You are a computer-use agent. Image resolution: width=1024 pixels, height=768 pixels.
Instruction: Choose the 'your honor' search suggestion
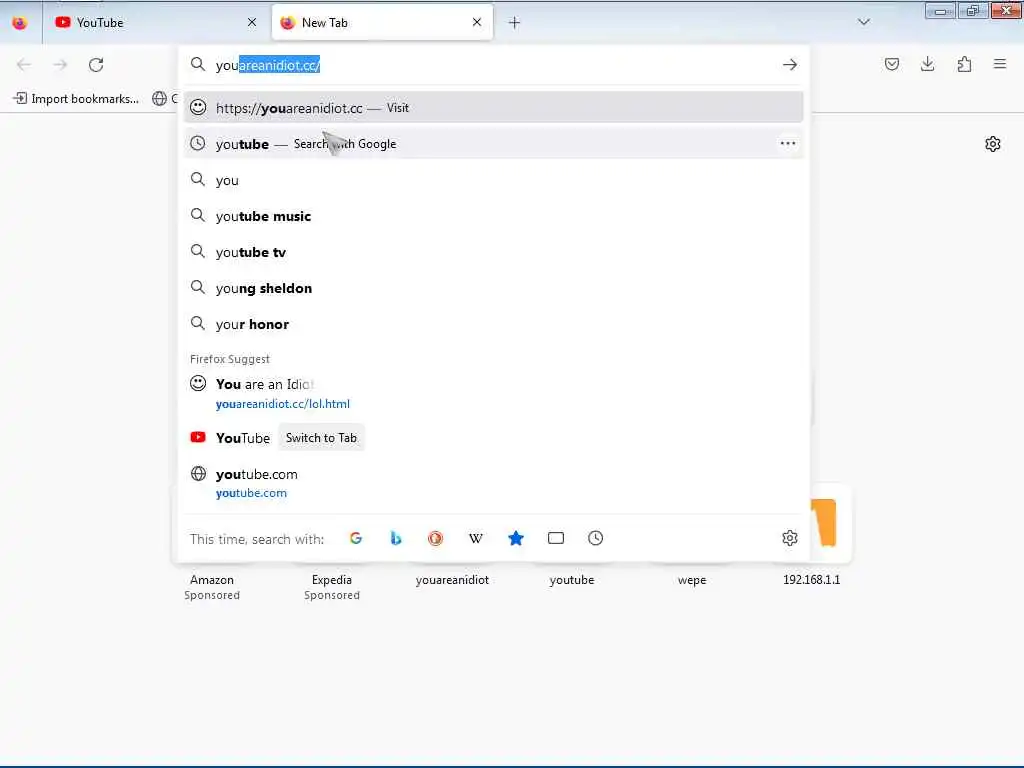coord(493,324)
